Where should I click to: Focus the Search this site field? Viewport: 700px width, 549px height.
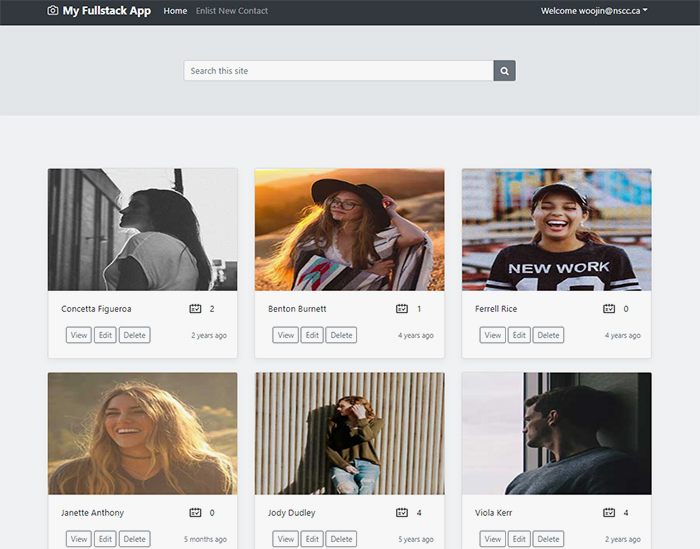point(338,71)
